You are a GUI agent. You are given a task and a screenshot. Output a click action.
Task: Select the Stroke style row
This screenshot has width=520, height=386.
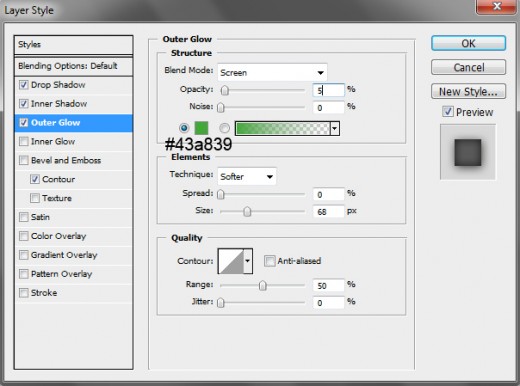tap(73, 293)
